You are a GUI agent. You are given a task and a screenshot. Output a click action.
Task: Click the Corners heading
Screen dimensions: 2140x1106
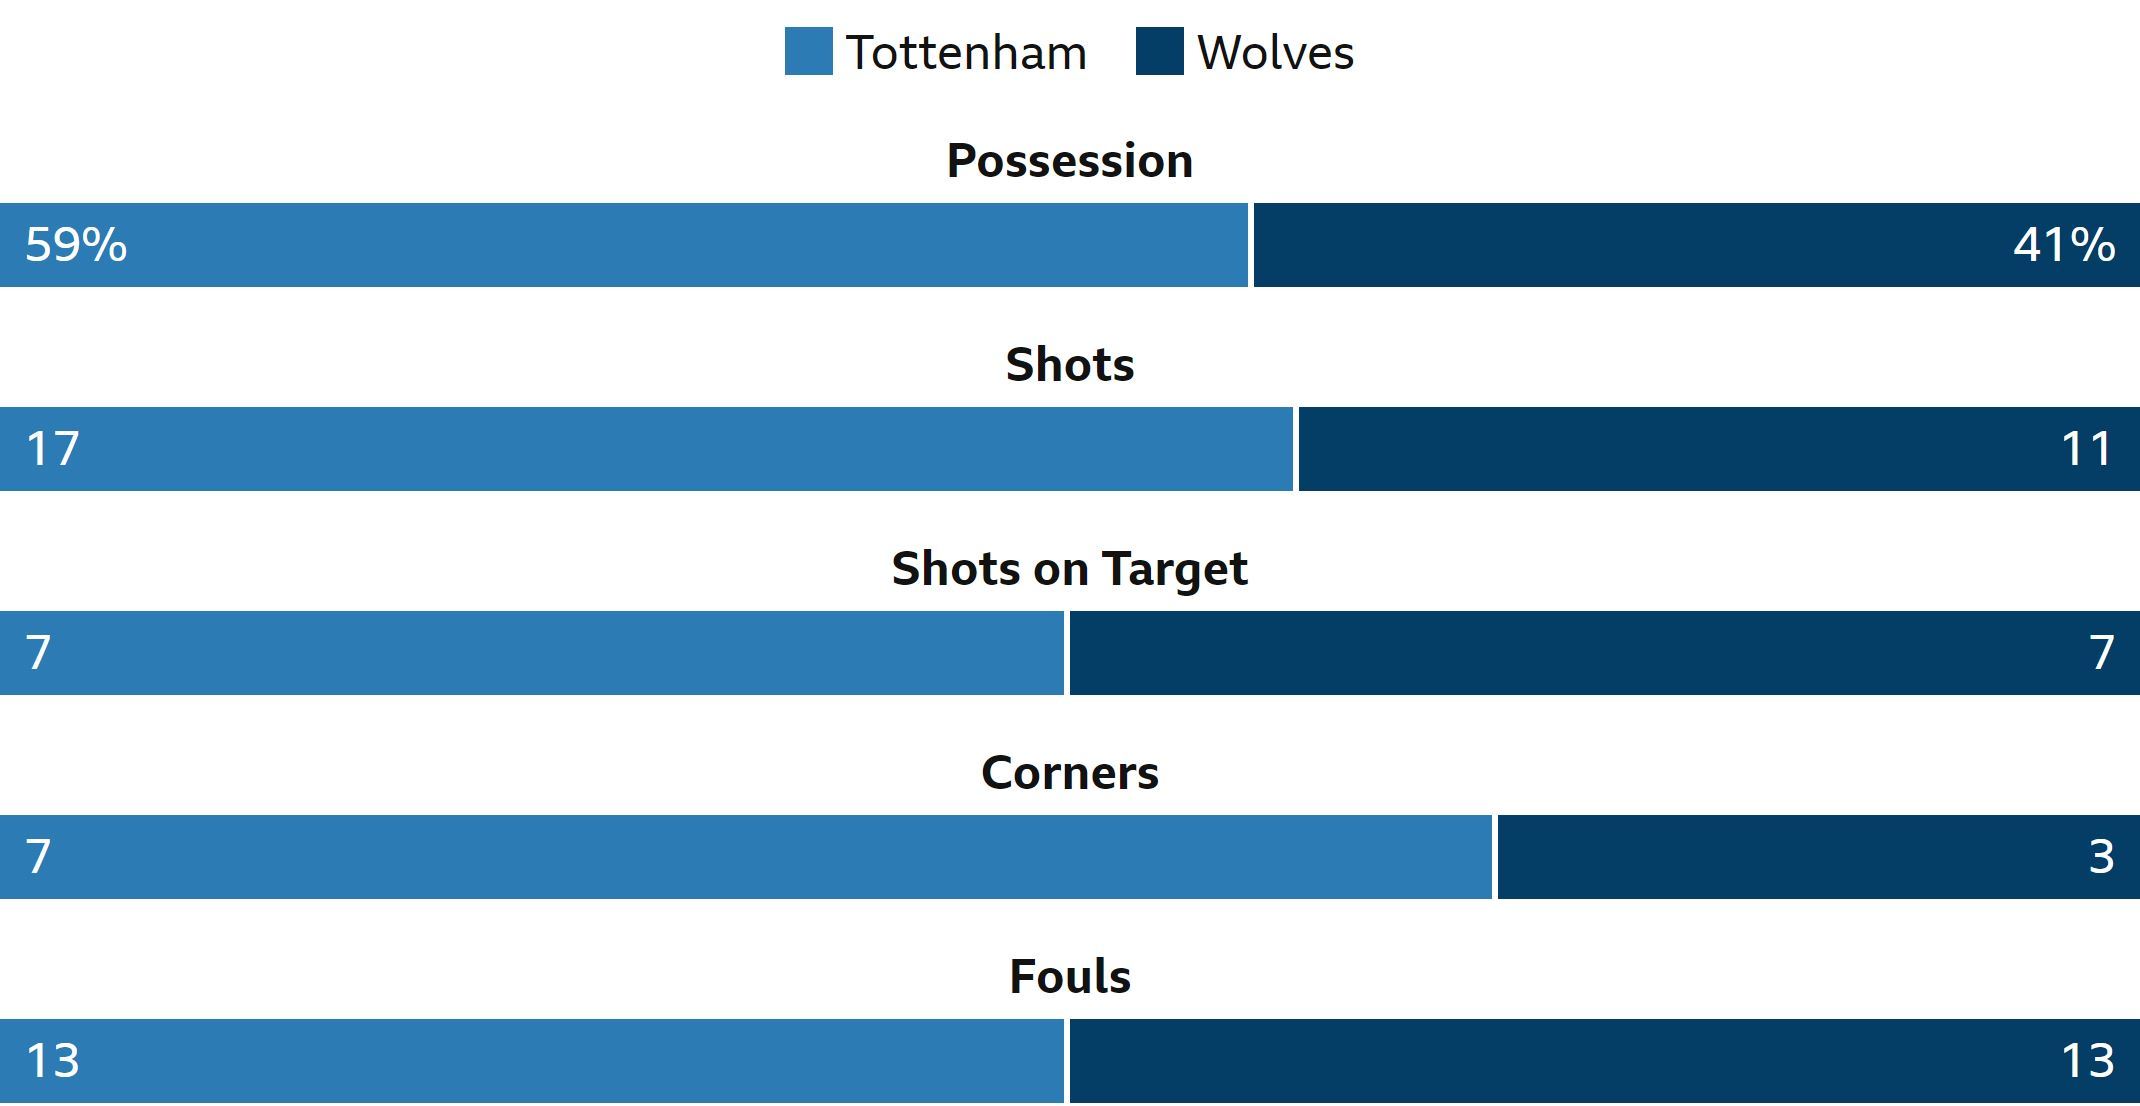click(1070, 773)
